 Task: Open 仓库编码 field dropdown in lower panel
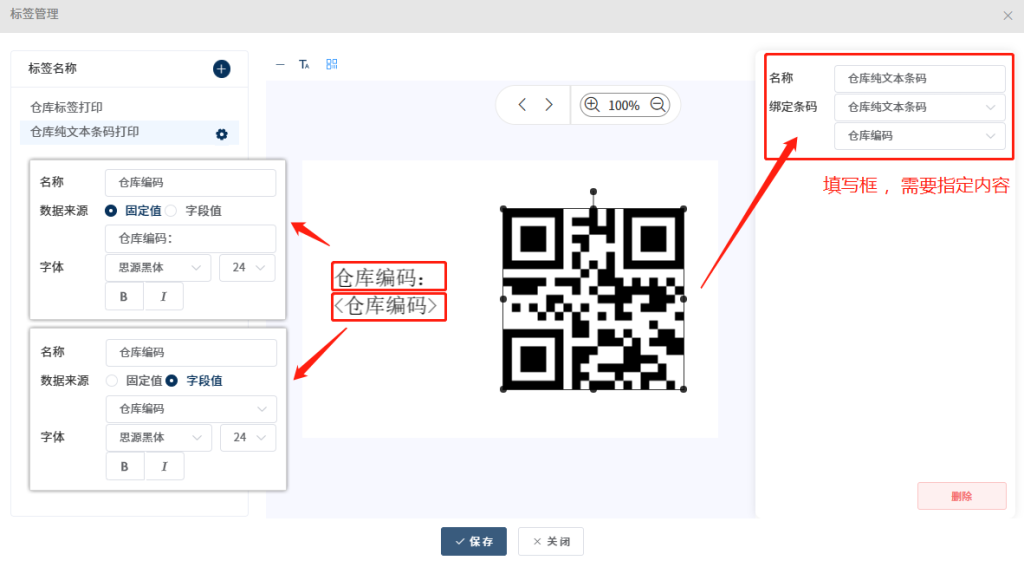(191, 409)
